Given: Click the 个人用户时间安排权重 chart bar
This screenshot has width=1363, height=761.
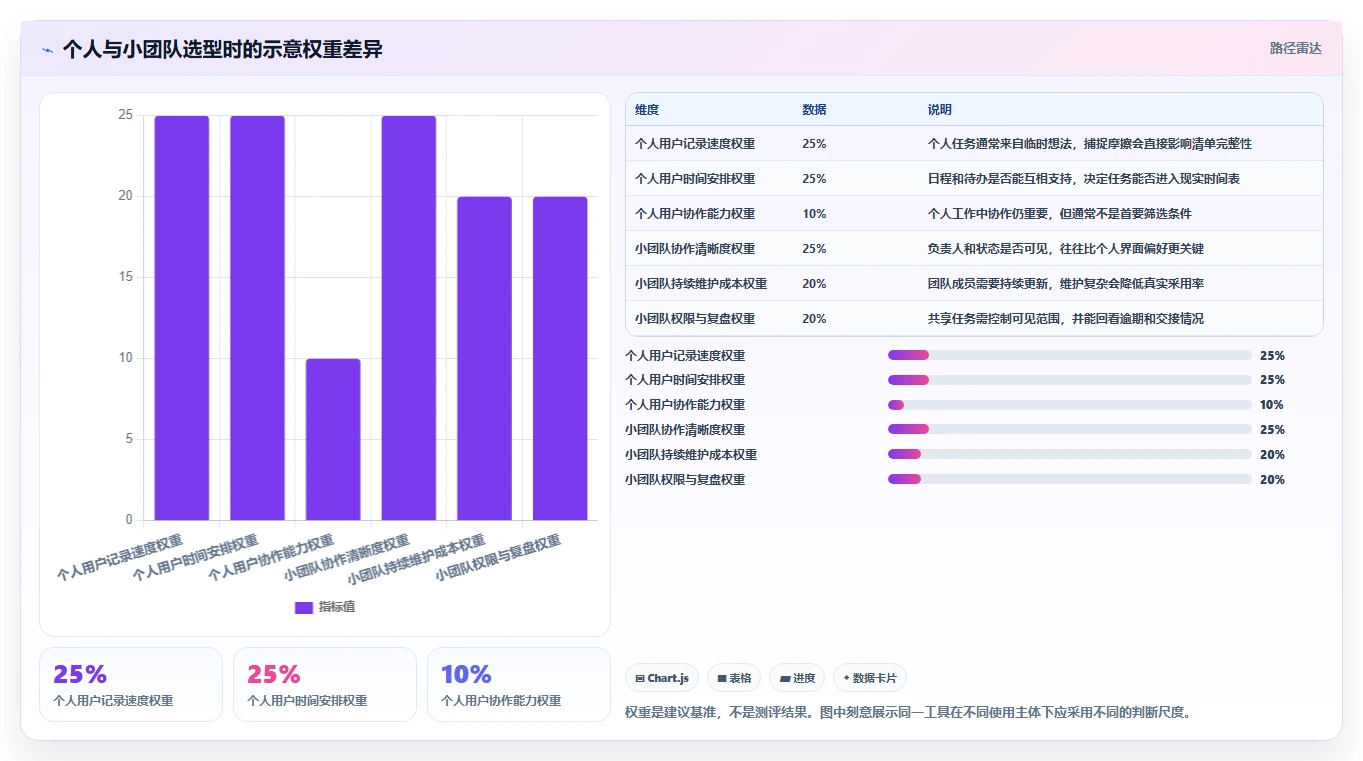Looking at the screenshot, I should click(x=257, y=318).
